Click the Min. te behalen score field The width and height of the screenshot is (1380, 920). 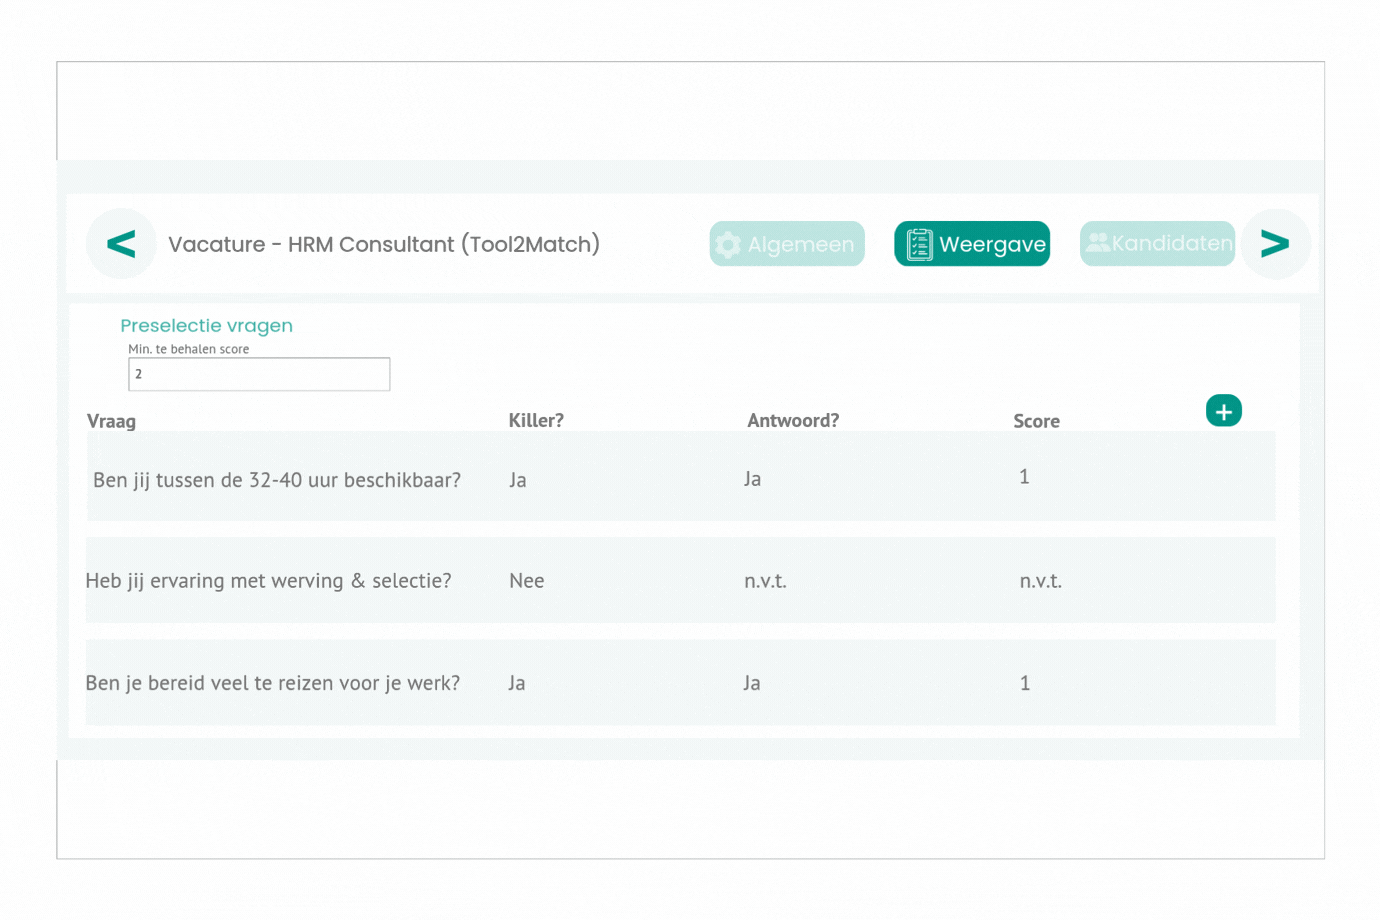[x=259, y=374]
